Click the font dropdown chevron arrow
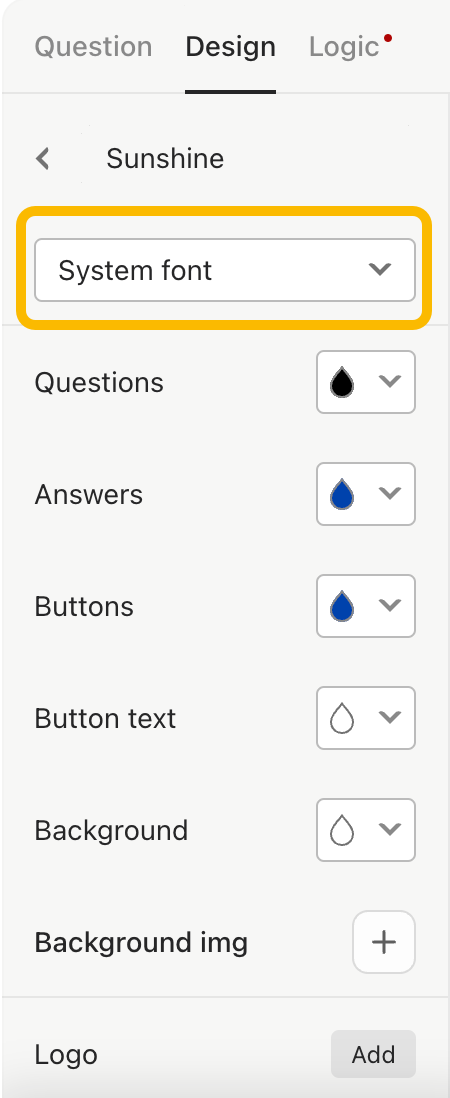450x1098 pixels. pyautogui.click(x=379, y=269)
